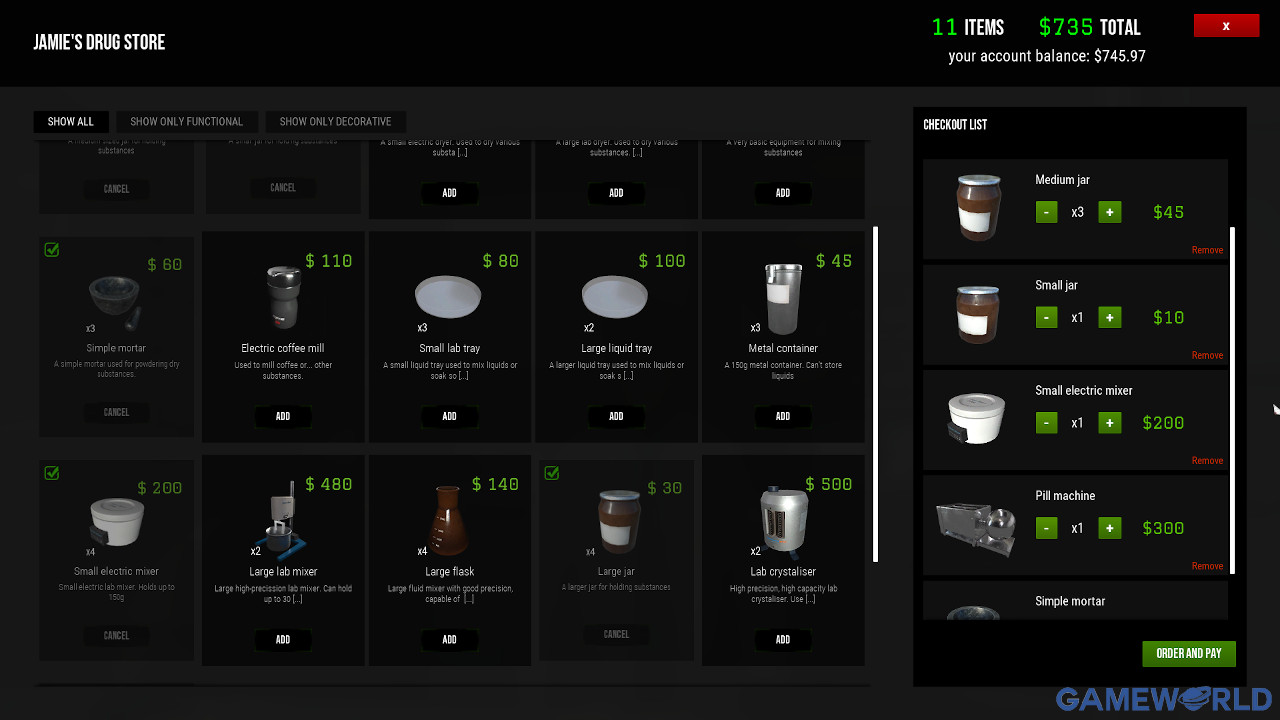Remove Small electric mixer from checkout list
1280x720 pixels.
(x=1207, y=461)
